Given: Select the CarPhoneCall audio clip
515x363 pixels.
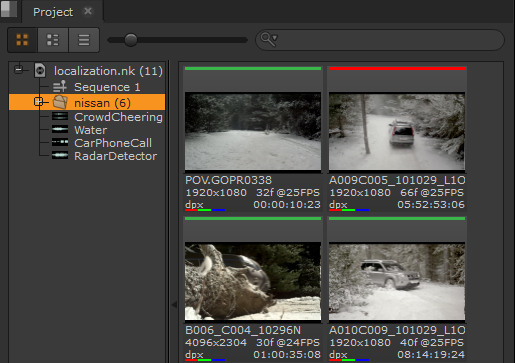Looking at the screenshot, I should [x=113, y=143].
